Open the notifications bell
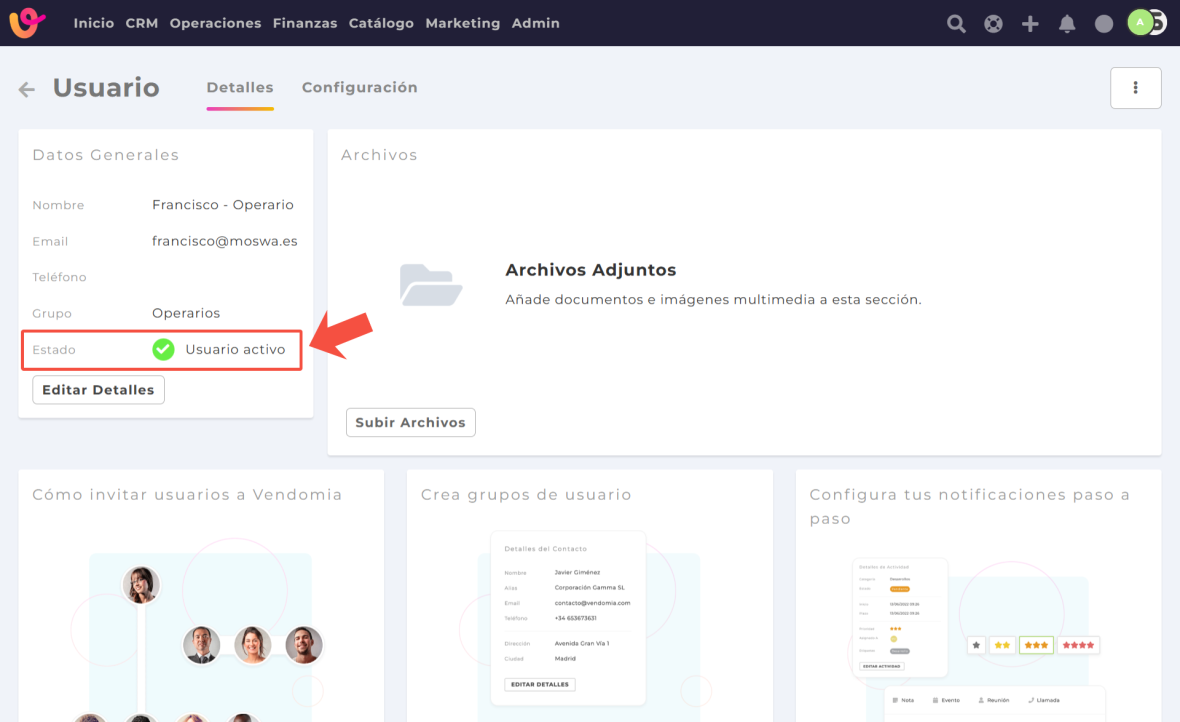 [x=1067, y=23]
